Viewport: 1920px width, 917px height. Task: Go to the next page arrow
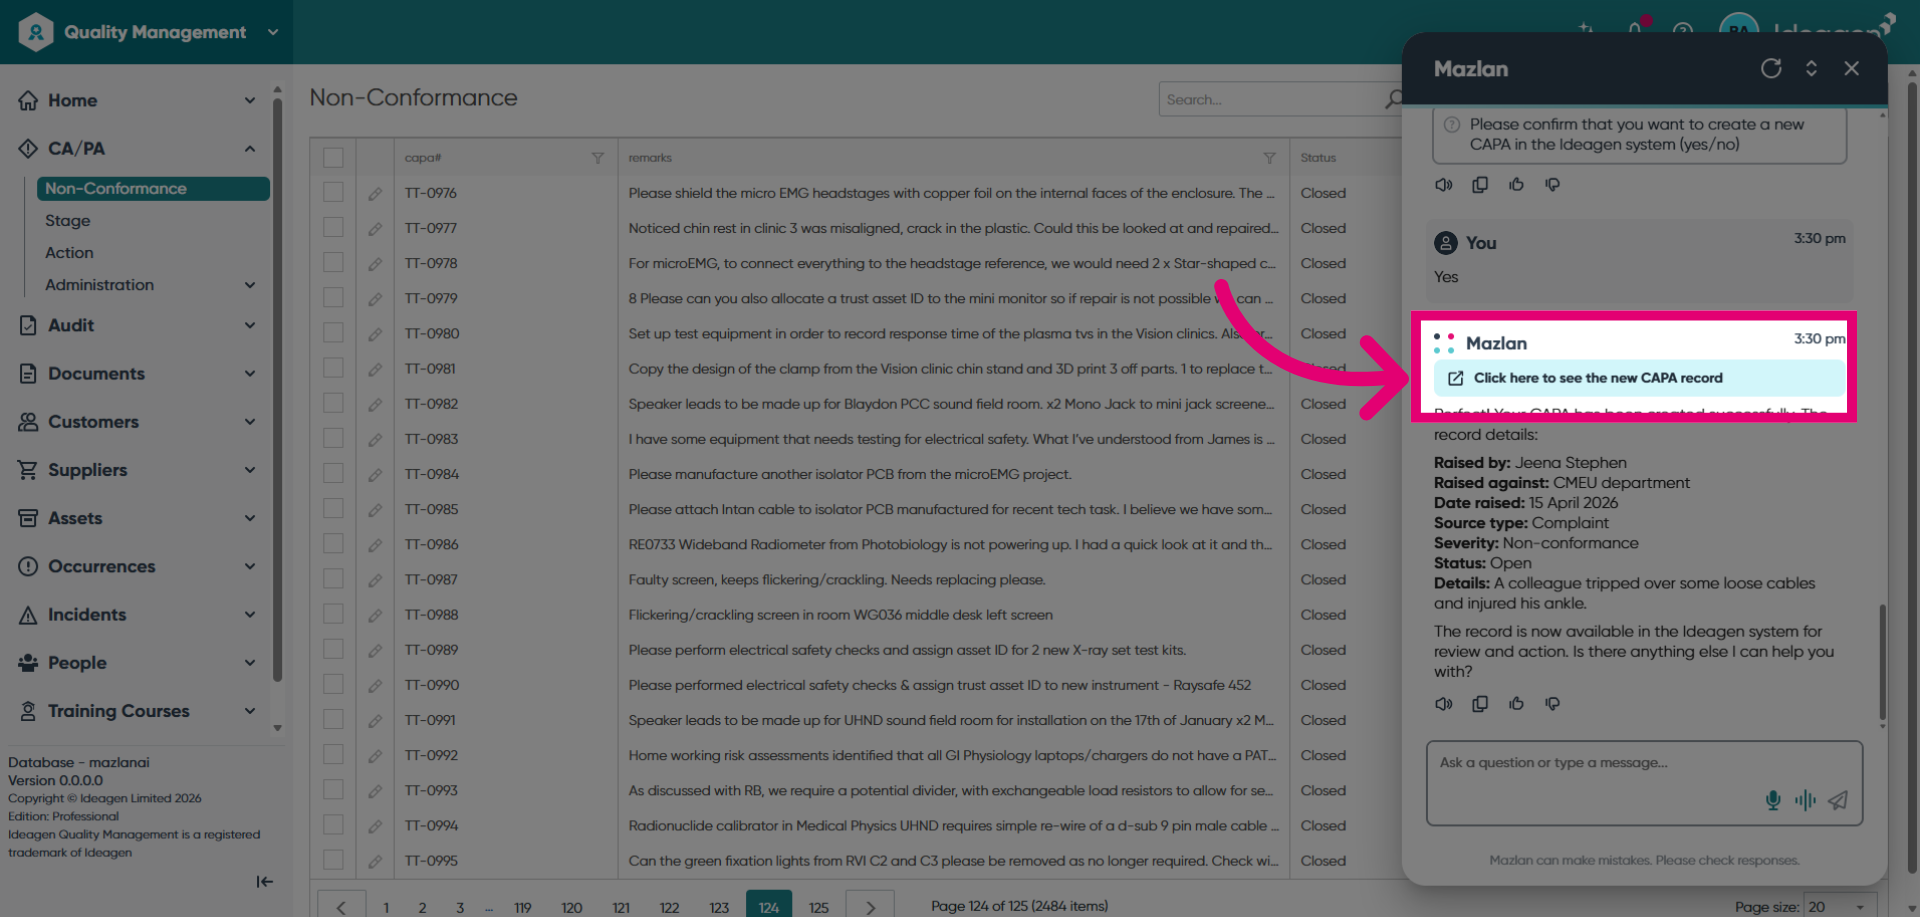point(871,906)
